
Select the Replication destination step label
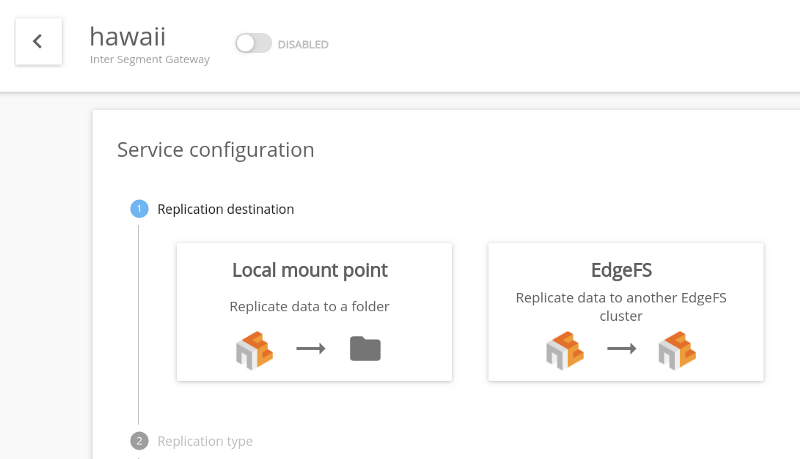(x=226, y=209)
